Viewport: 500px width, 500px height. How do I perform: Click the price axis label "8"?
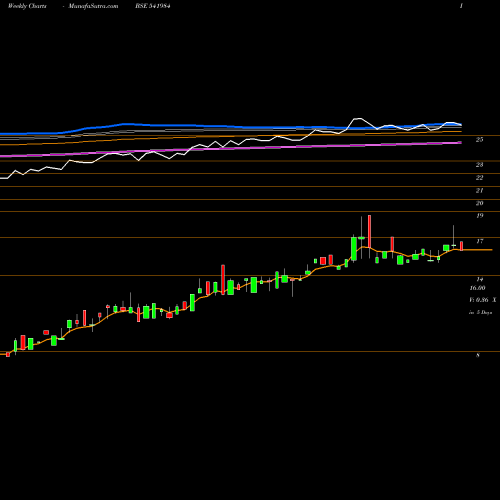click(x=478, y=355)
